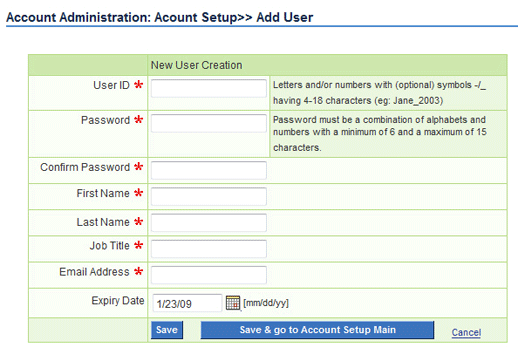
Task: Click the Cancel link
Action: pyautogui.click(x=466, y=332)
